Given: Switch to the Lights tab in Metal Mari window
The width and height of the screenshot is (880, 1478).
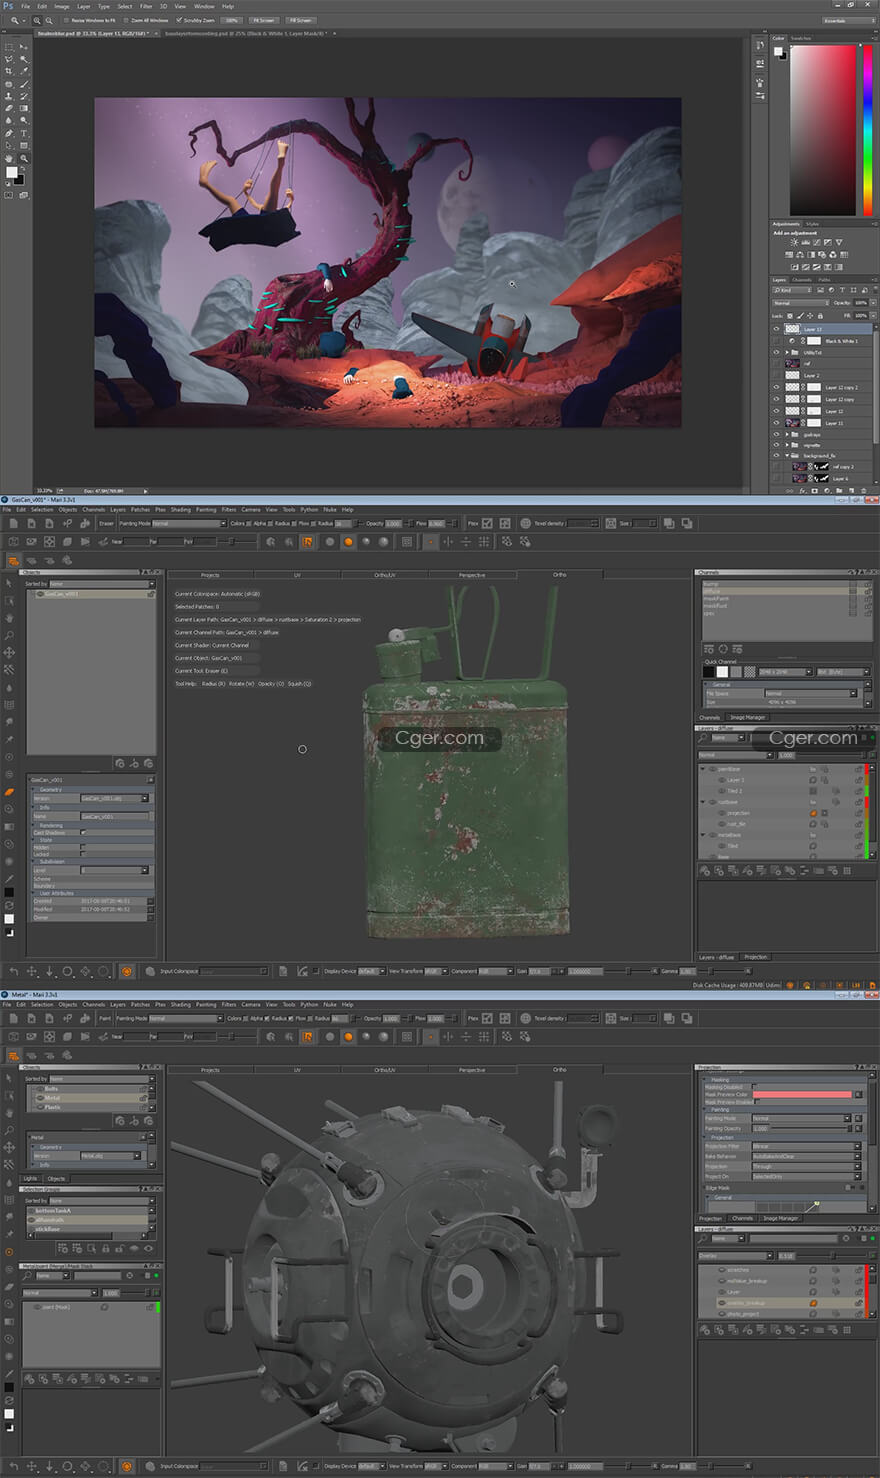Looking at the screenshot, I should [31, 1178].
